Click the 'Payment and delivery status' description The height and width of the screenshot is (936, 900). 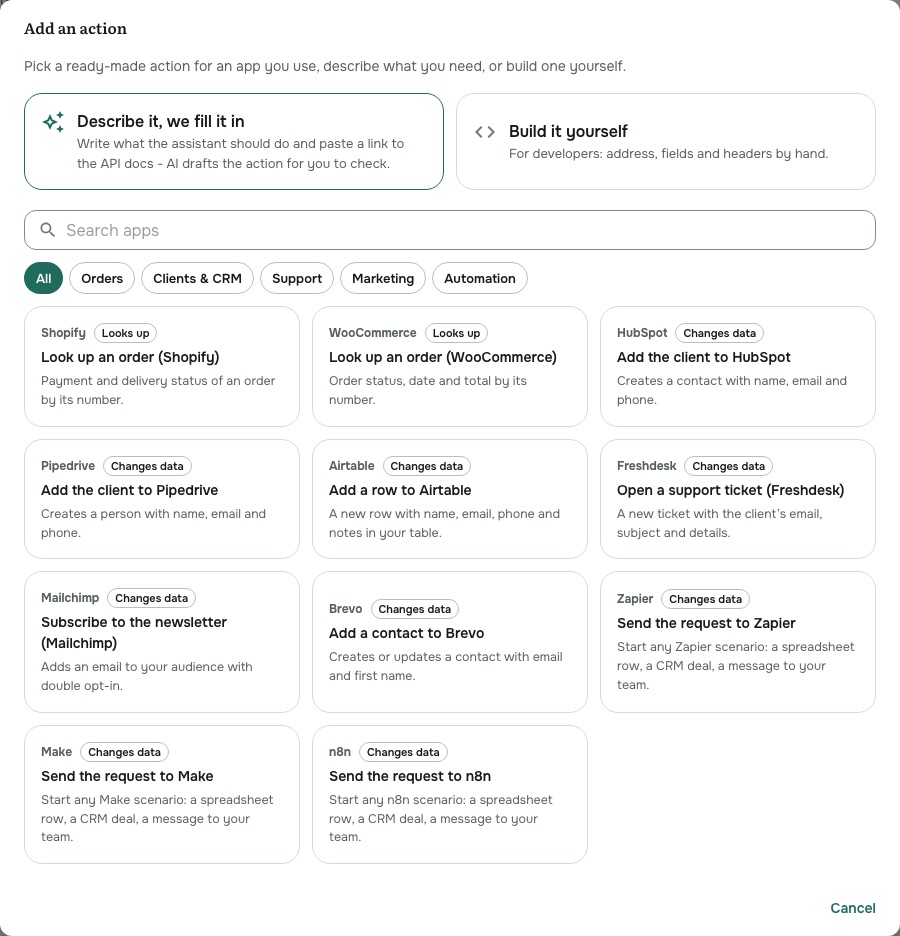click(x=158, y=390)
